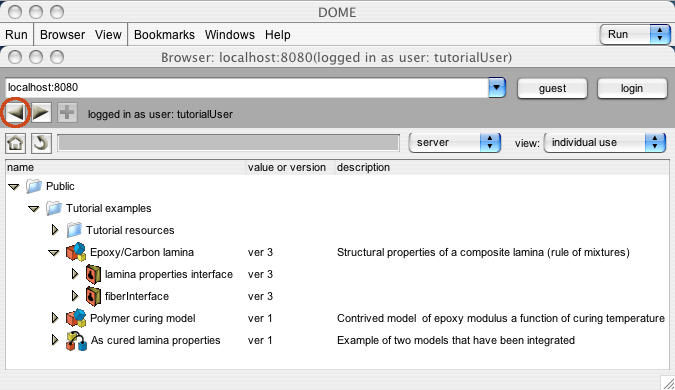Expand the Tutorial resources folder
The width and height of the screenshot is (675, 390).
pyautogui.click(x=55, y=230)
